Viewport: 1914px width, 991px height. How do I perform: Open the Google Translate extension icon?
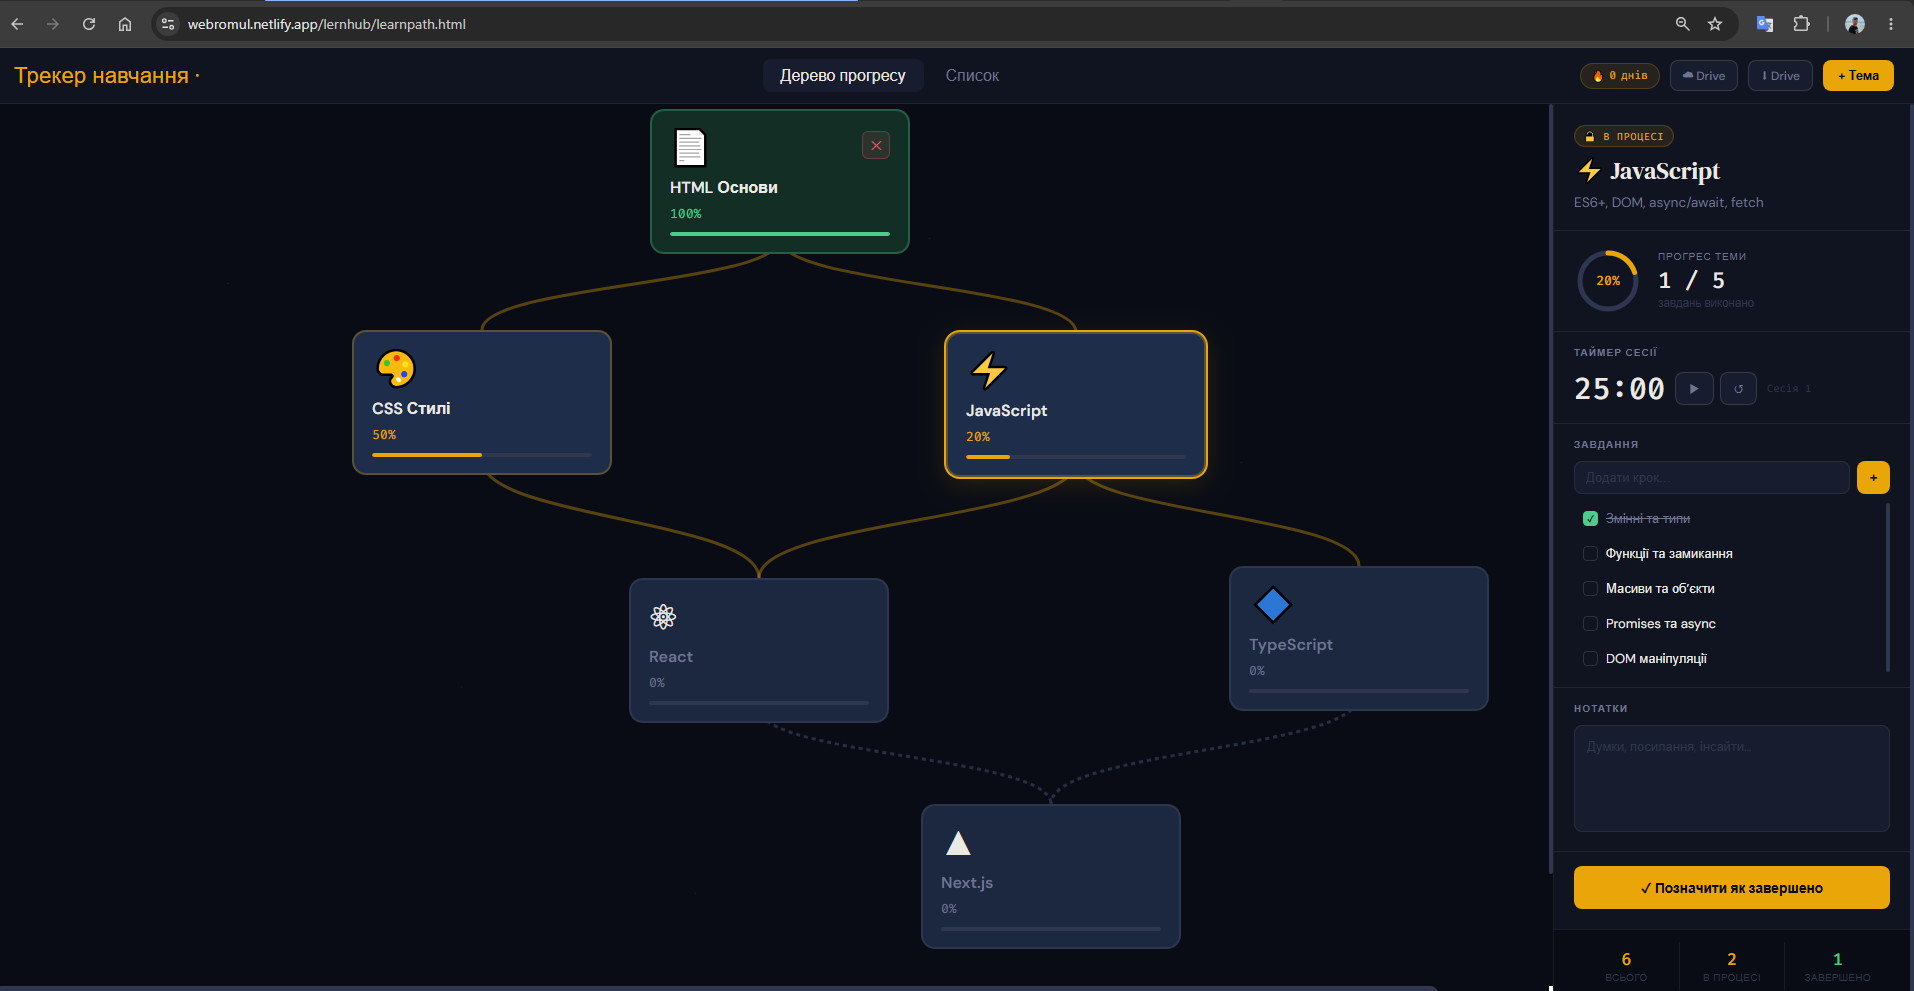tap(1765, 24)
